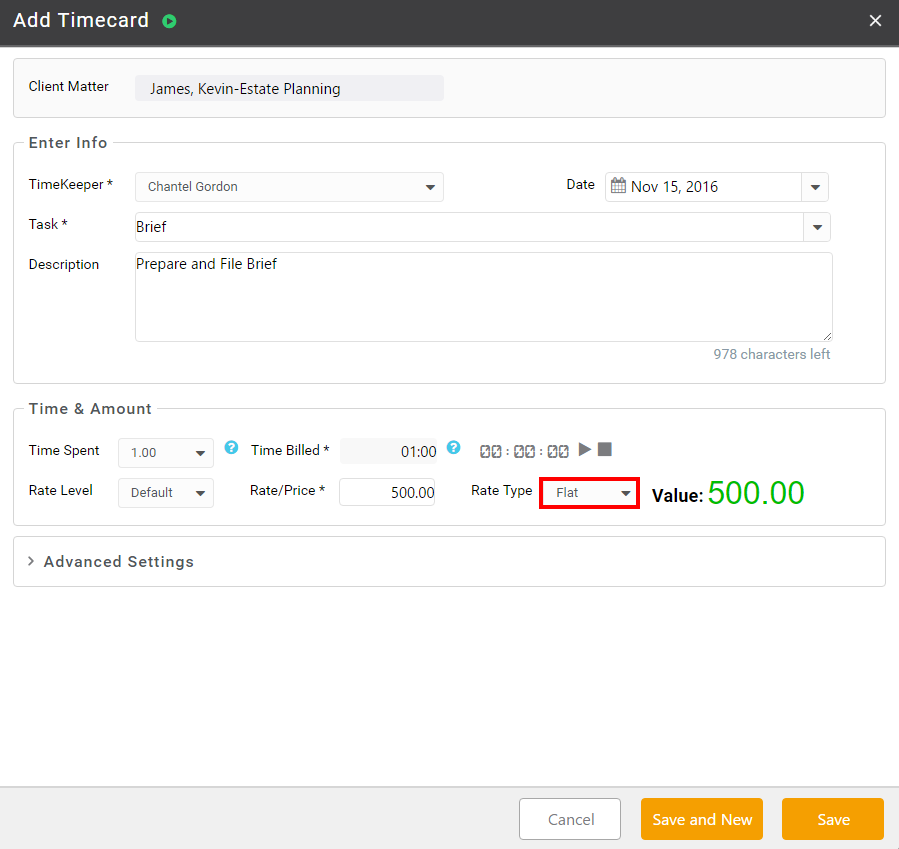Click the Value 500.00 amount
Viewport: 899px width, 849px height.
tap(756, 493)
